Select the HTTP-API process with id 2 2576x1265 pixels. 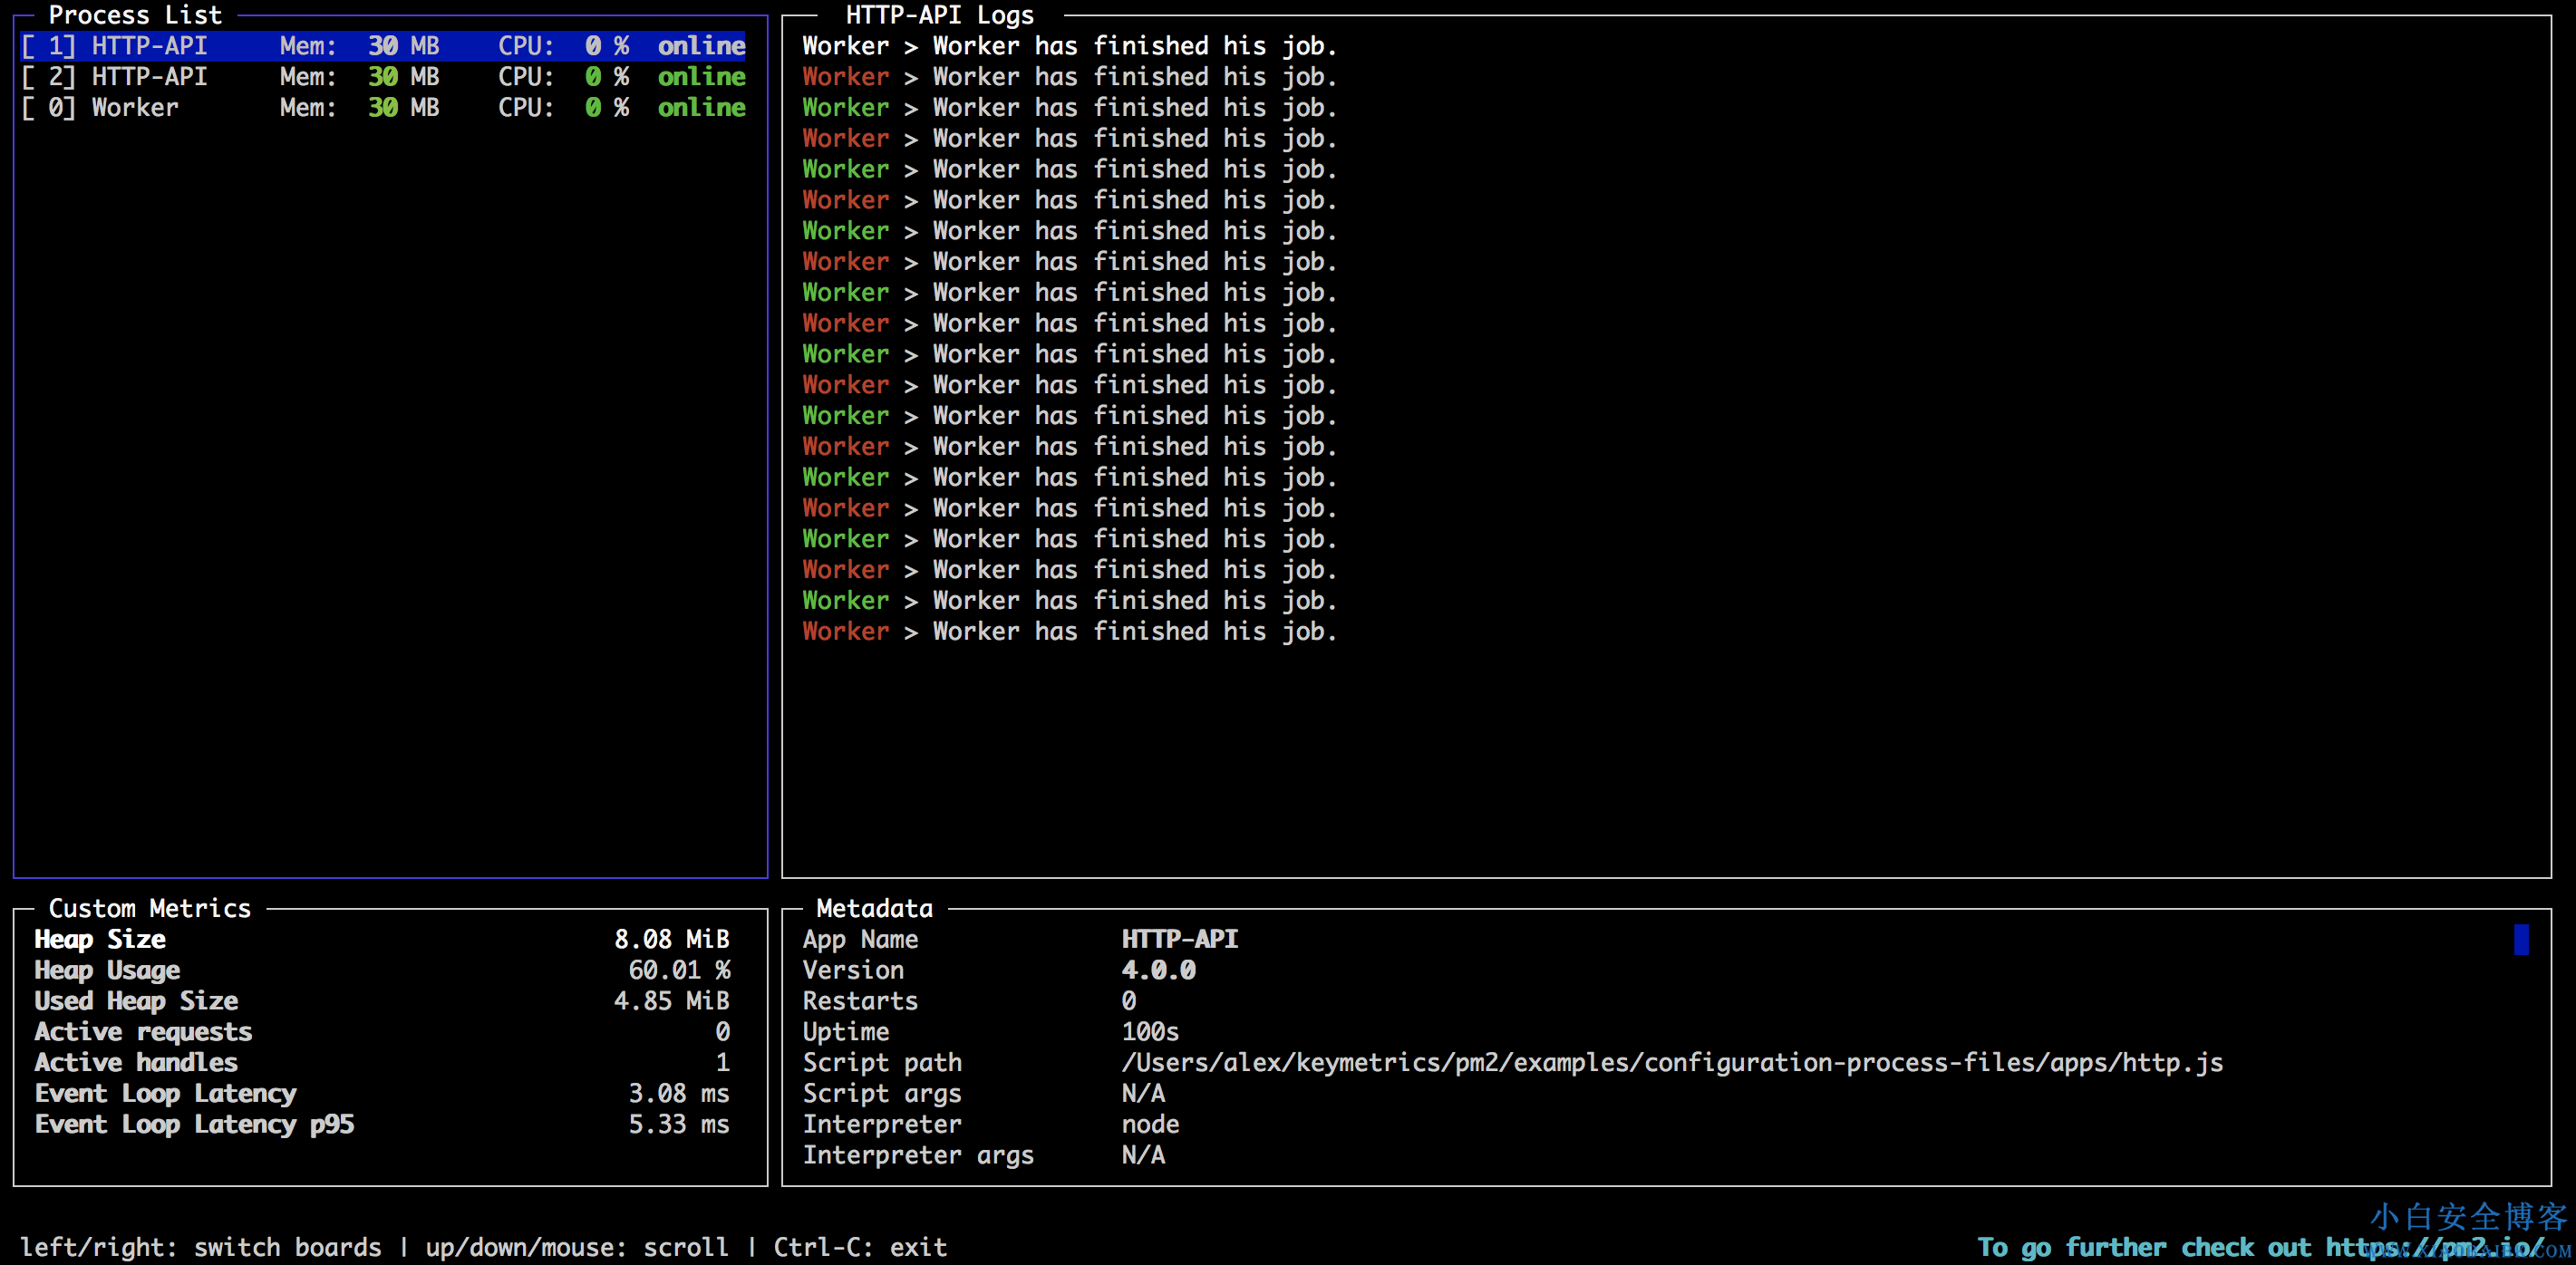click(x=150, y=77)
